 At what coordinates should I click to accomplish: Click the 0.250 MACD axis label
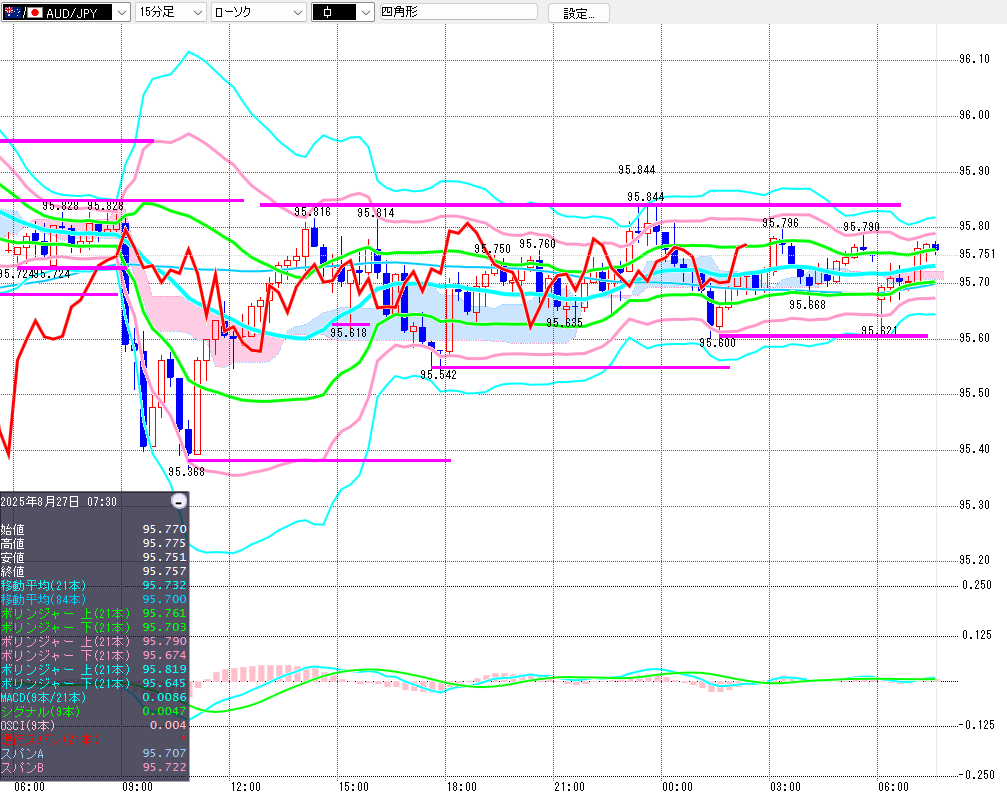point(977,585)
